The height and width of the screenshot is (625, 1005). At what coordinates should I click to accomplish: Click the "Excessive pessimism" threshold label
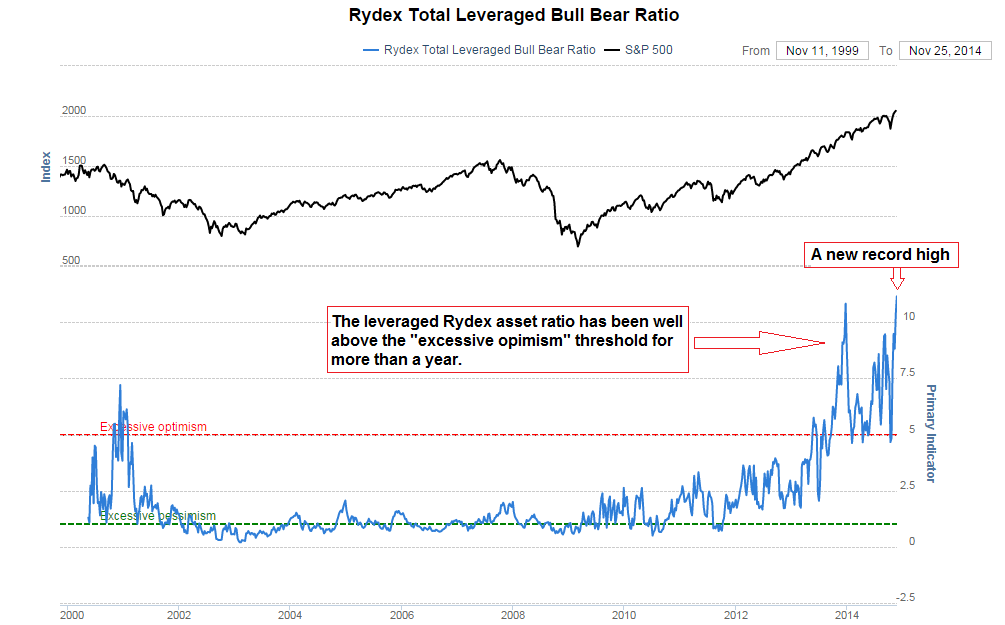tap(157, 516)
